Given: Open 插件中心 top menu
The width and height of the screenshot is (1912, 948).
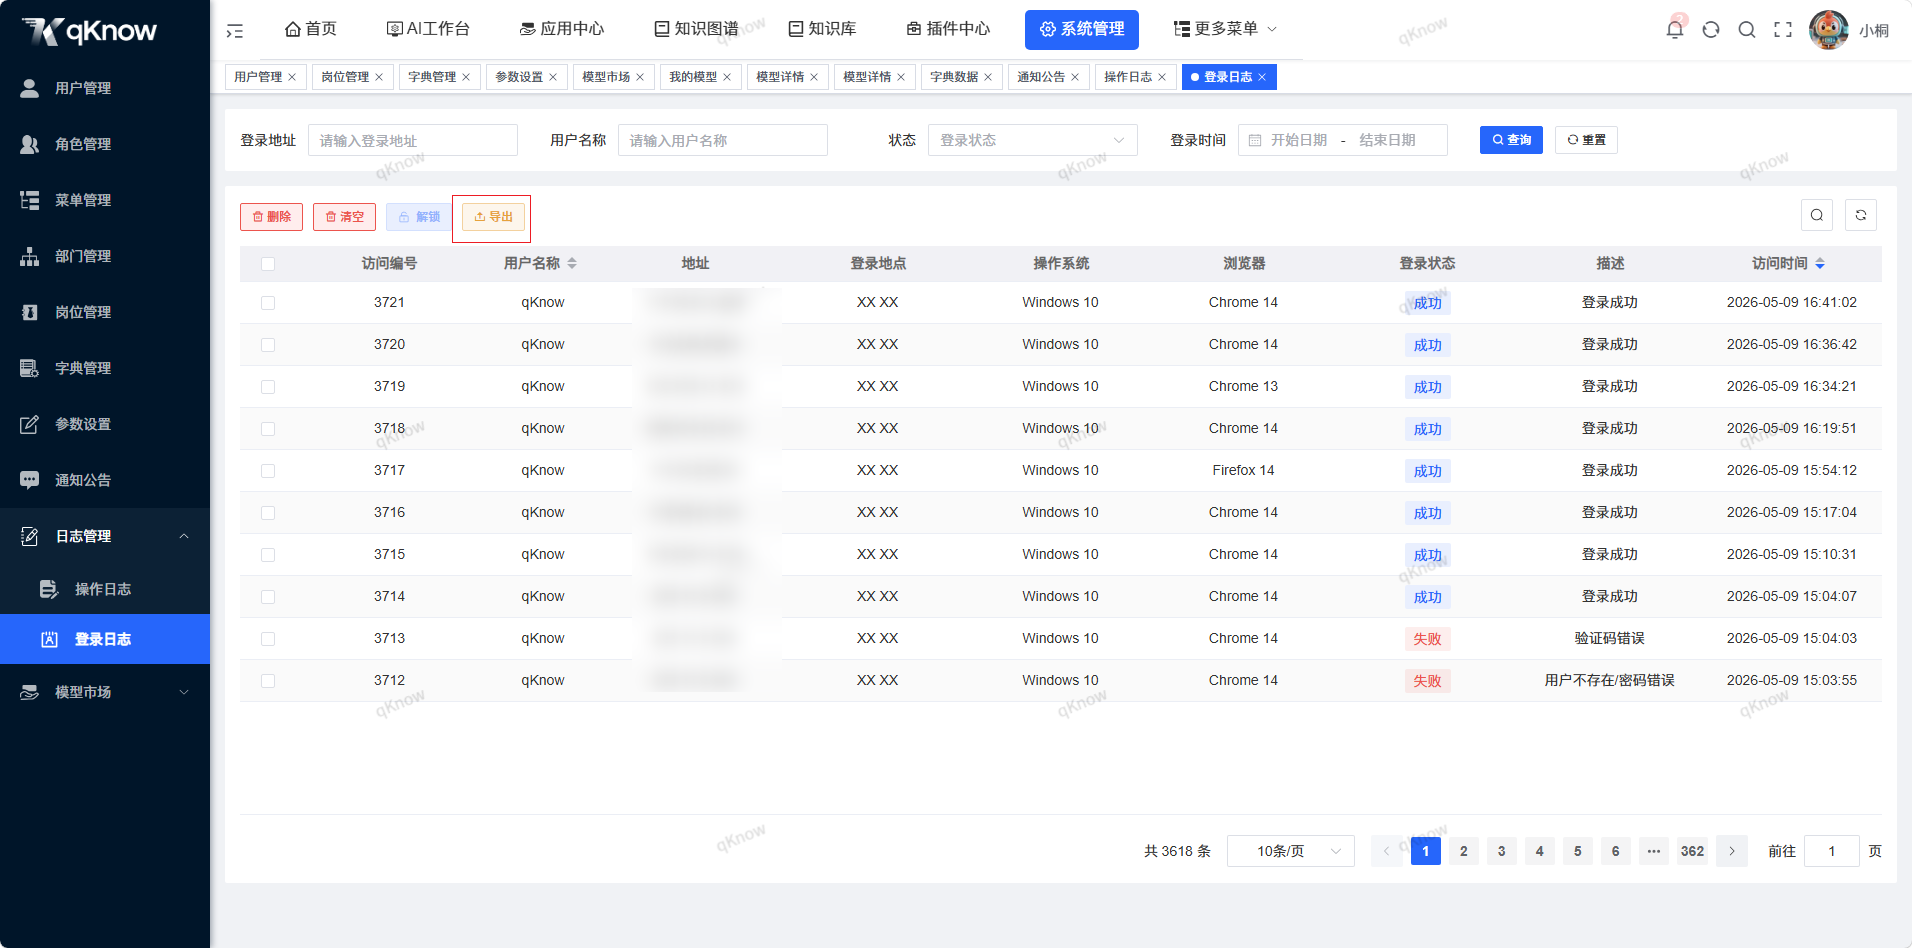Looking at the screenshot, I should point(948,29).
